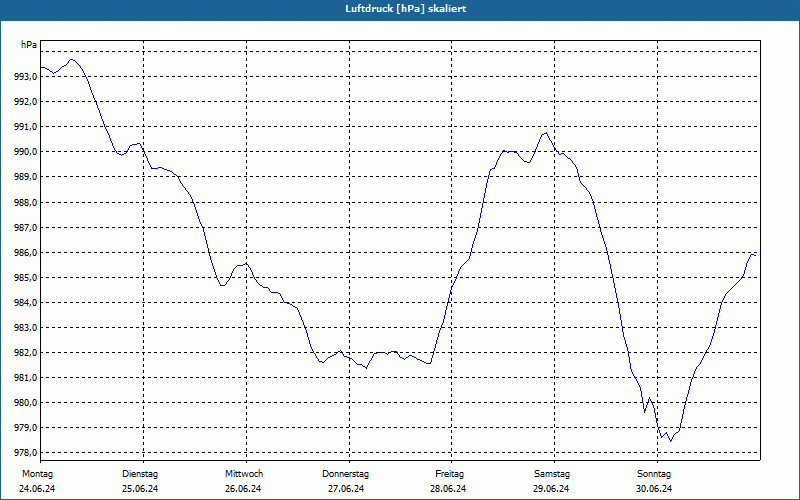Screen dimensions: 800x500
Task: Select the 983,0 axis label
Action: (26, 328)
